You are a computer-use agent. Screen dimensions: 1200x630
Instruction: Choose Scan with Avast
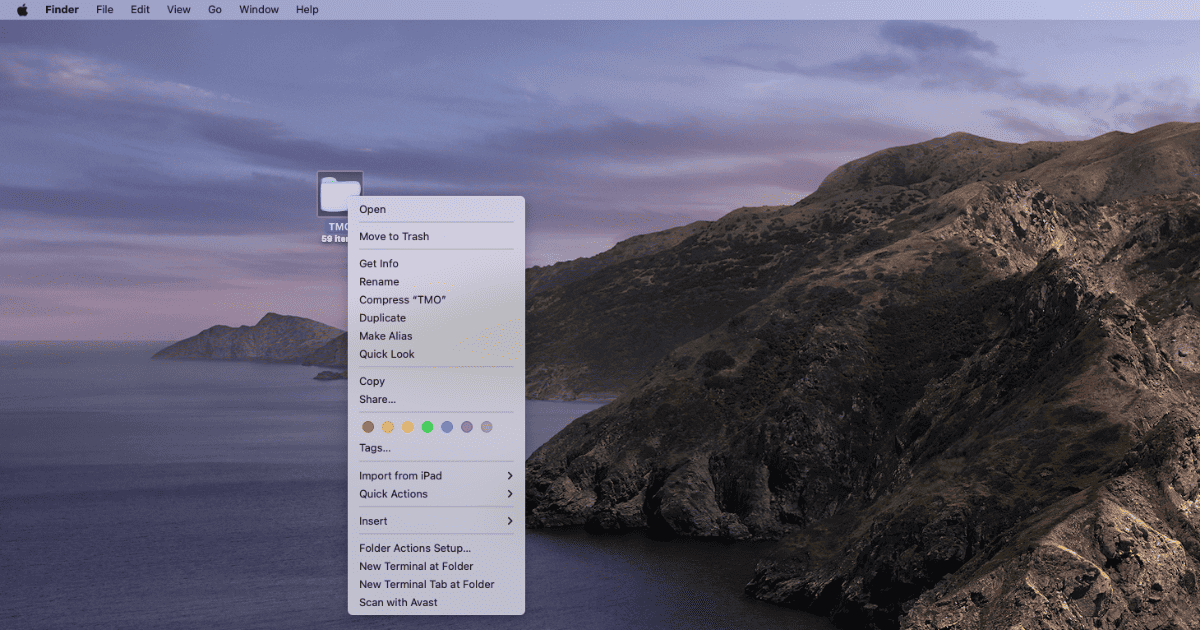tap(398, 602)
